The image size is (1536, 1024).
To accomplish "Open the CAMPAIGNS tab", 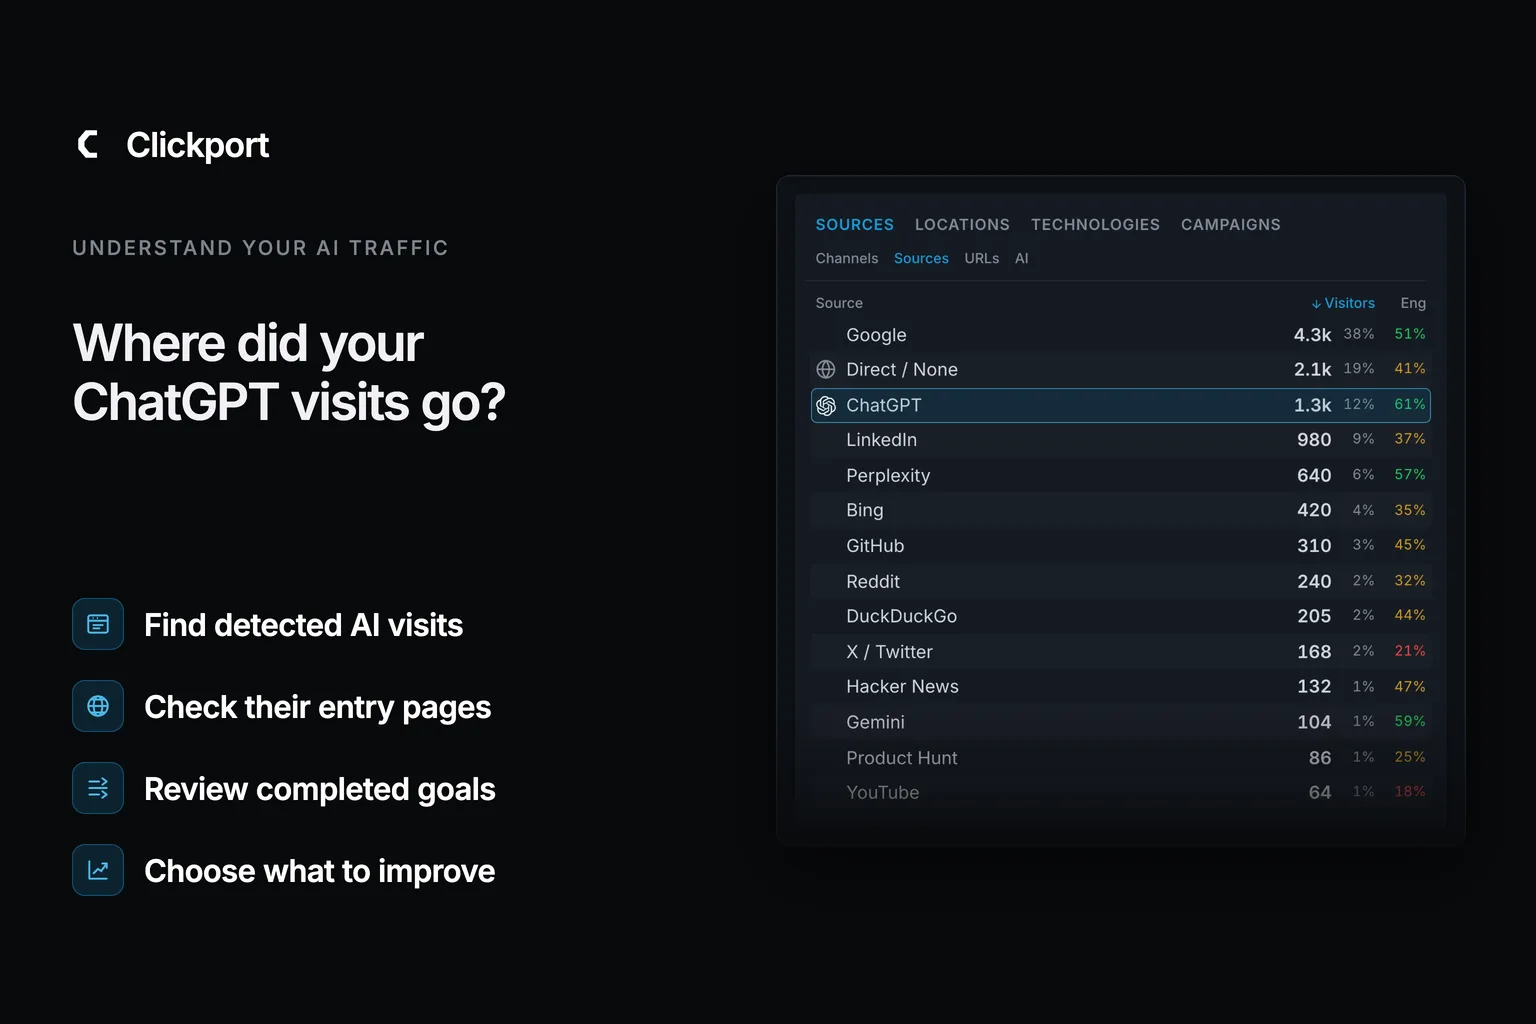I will (x=1230, y=225).
